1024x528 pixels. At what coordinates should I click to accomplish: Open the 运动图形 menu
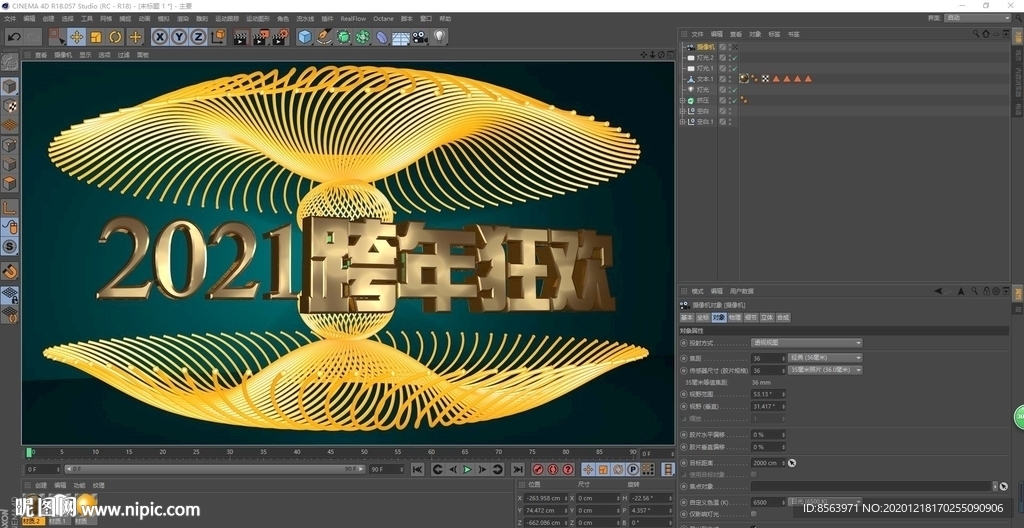click(x=257, y=18)
